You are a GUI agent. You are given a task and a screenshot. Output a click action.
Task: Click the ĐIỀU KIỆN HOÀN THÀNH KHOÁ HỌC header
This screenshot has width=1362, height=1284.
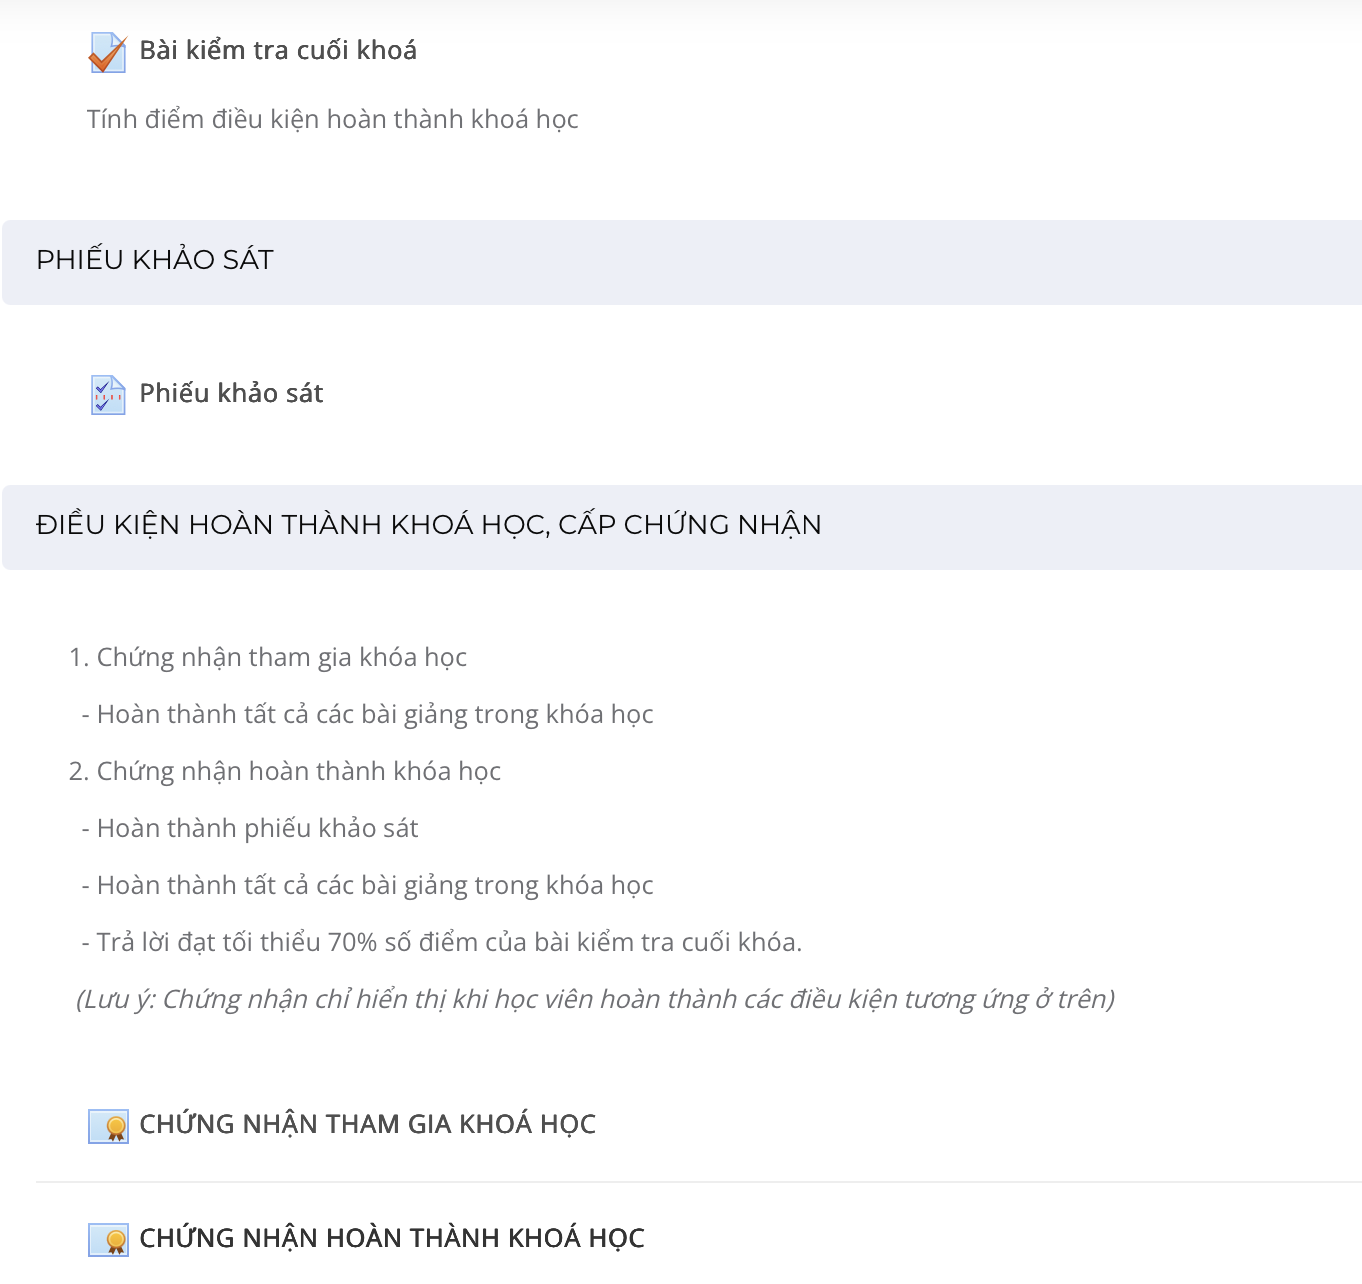click(682, 527)
